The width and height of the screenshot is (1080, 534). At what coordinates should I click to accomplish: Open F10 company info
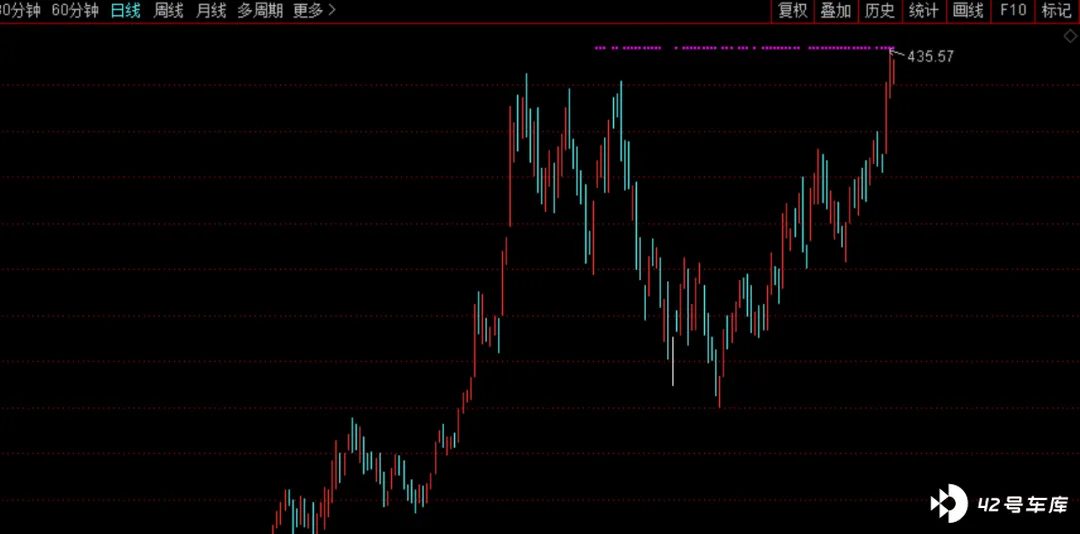point(1012,10)
